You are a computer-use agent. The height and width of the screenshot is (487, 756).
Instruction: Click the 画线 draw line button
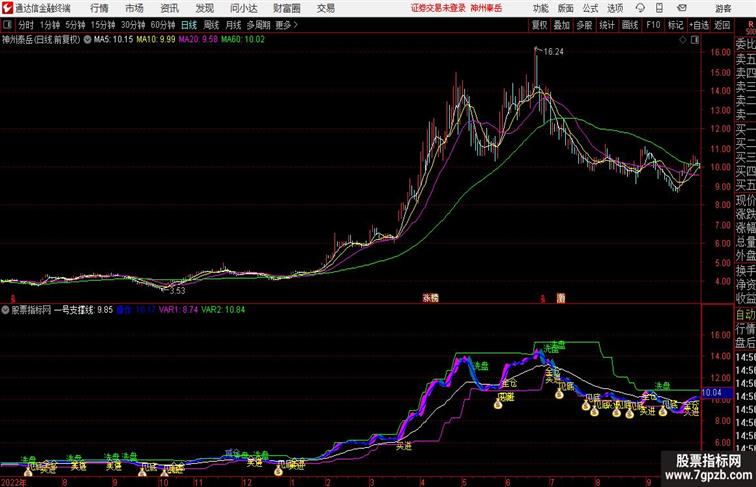click(630, 25)
